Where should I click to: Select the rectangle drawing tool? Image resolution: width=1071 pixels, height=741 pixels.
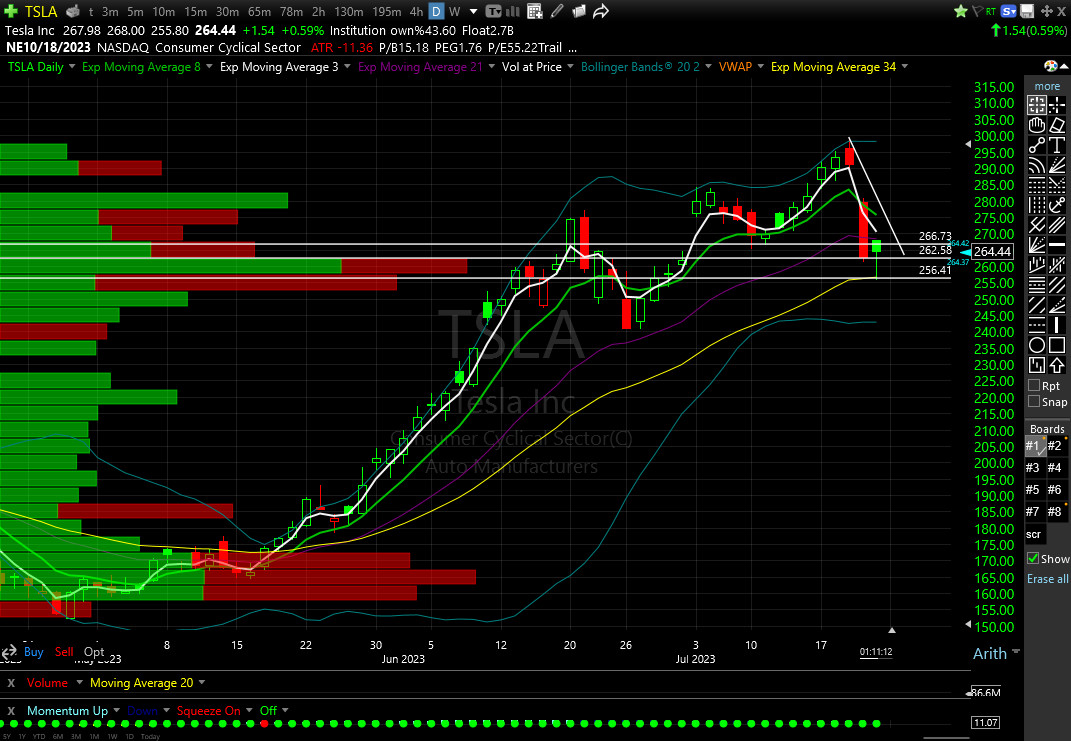[x=1057, y=345]
